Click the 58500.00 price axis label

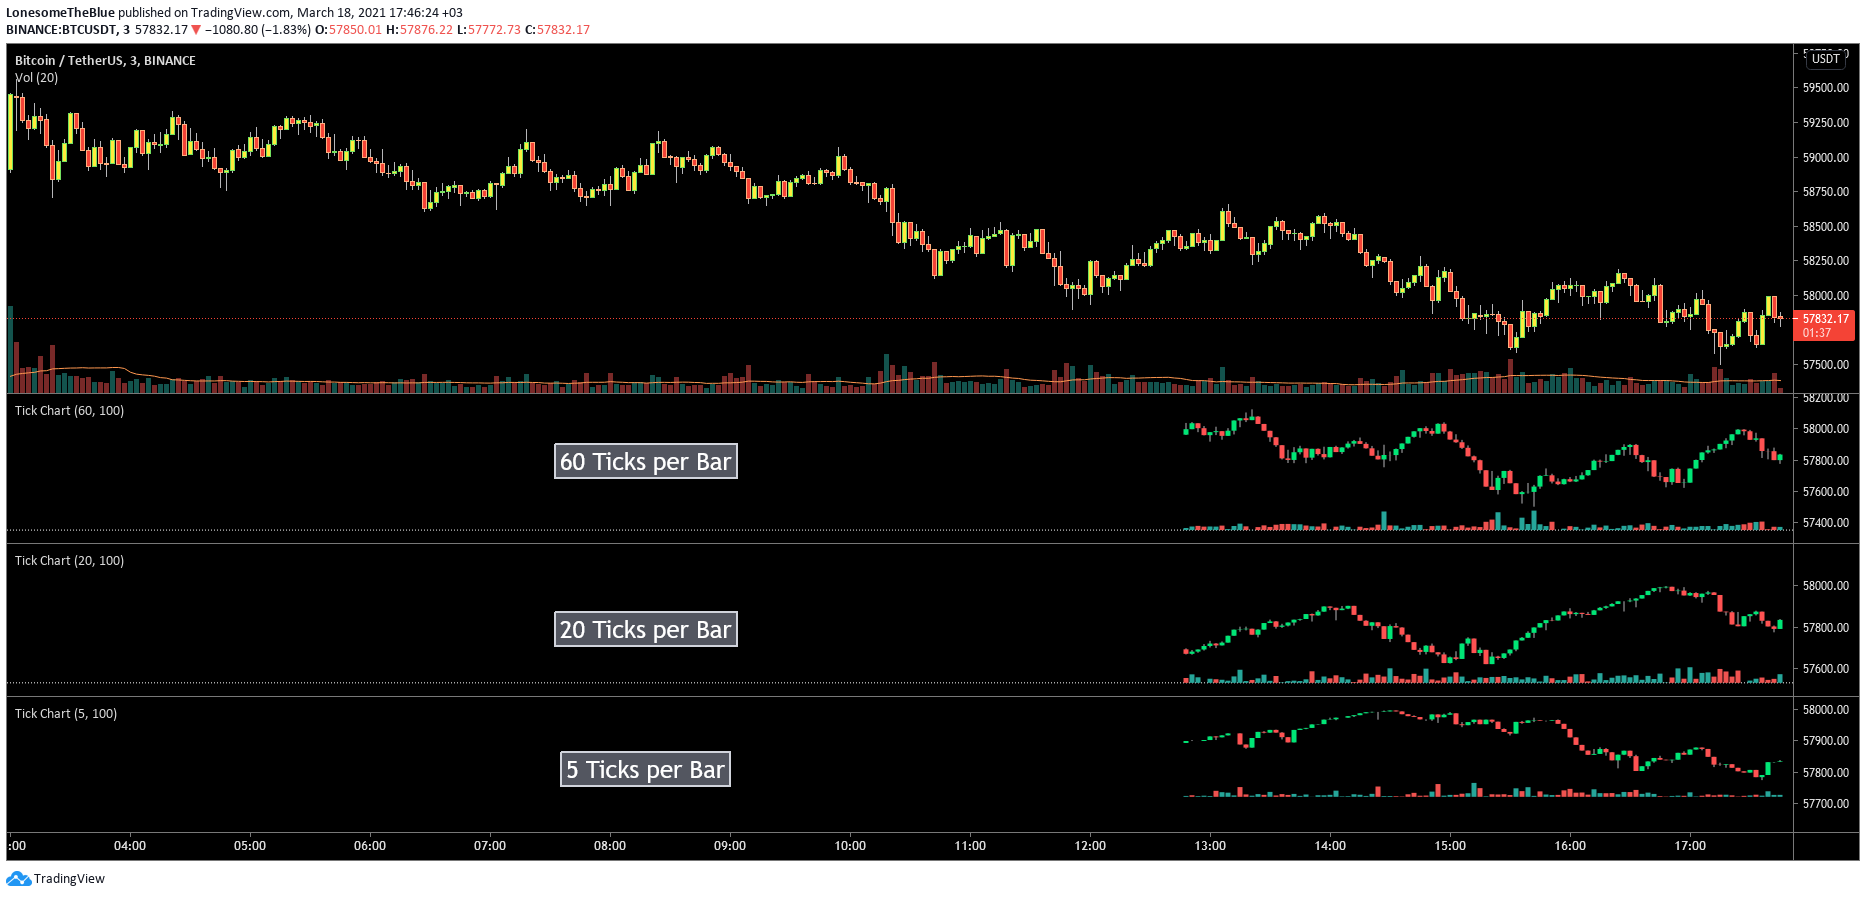(1826, 227)
